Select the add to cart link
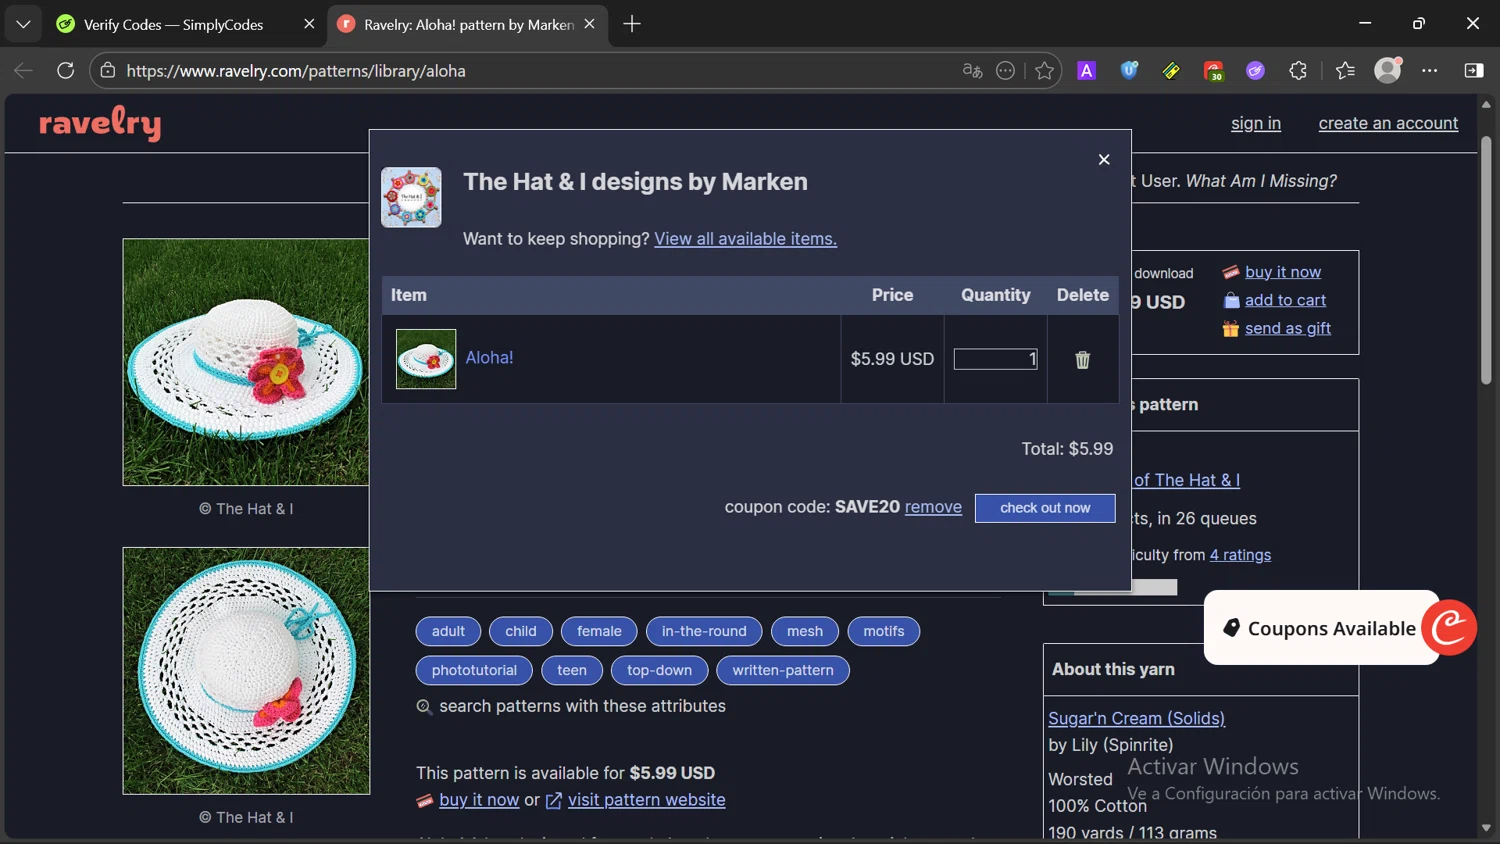The width and height of the screenshot is (1500, 844). (x=1285, y=300)
